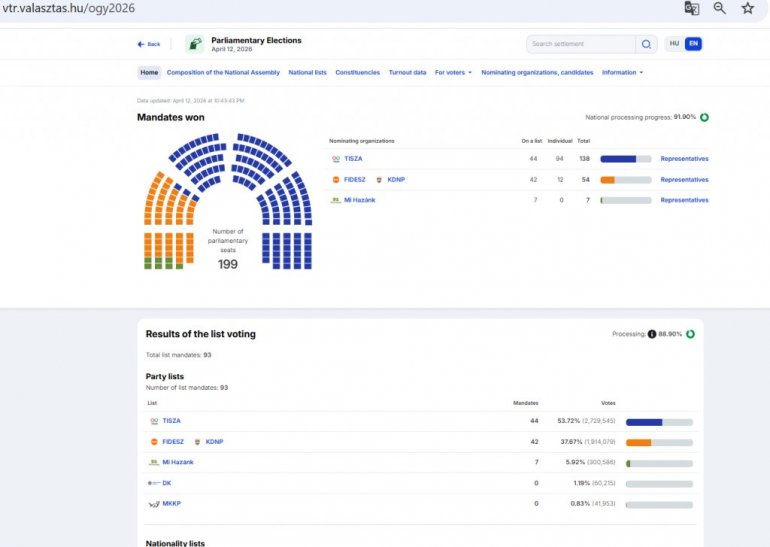Click the browser translate page icon
The width and height of the screenshot is (770, 547).
(691, 8)
